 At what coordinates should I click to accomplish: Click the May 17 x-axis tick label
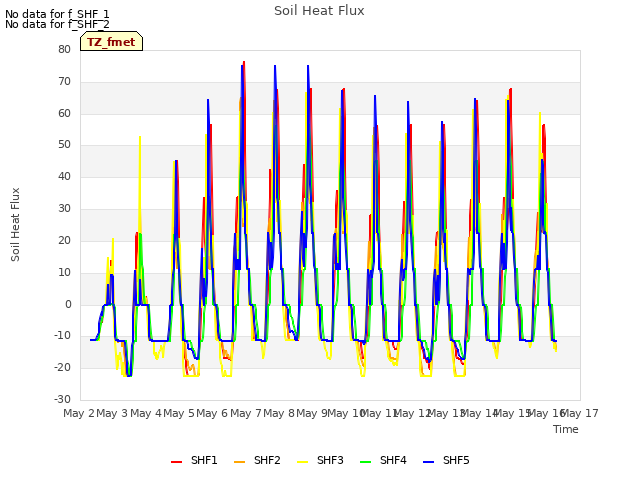point(581,413)
